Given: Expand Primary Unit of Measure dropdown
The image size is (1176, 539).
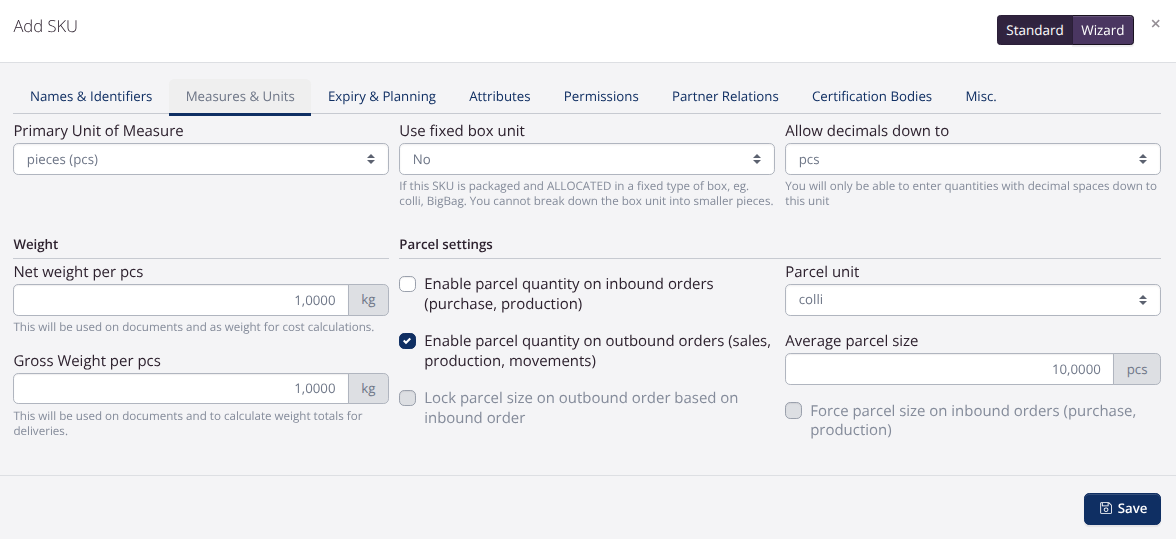Looking at the screenshot, I should click(x=200, y=159).
